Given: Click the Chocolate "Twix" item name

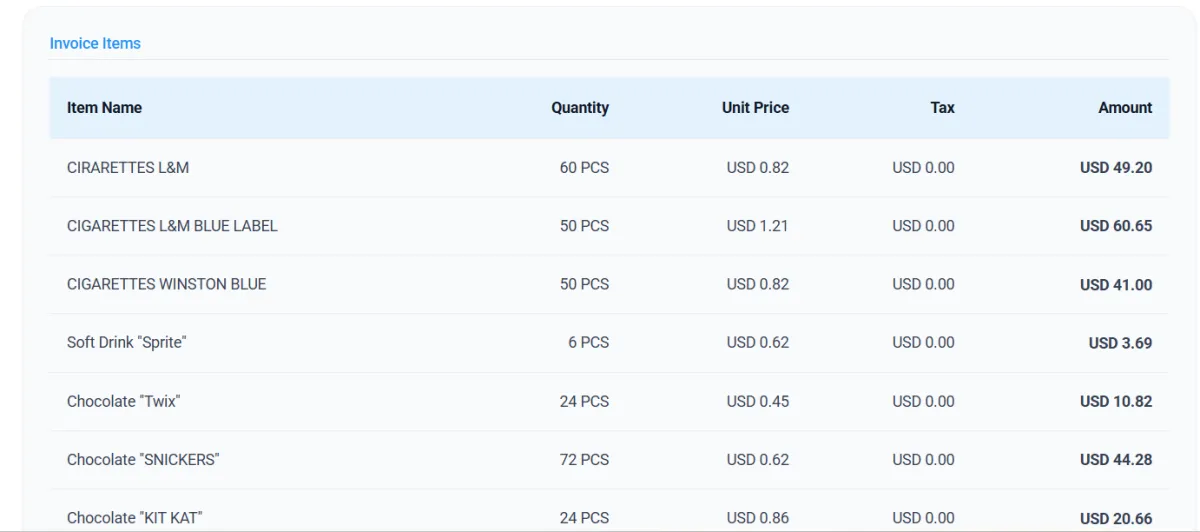Looking at the screenshot, I should click(x=123, y=401).
